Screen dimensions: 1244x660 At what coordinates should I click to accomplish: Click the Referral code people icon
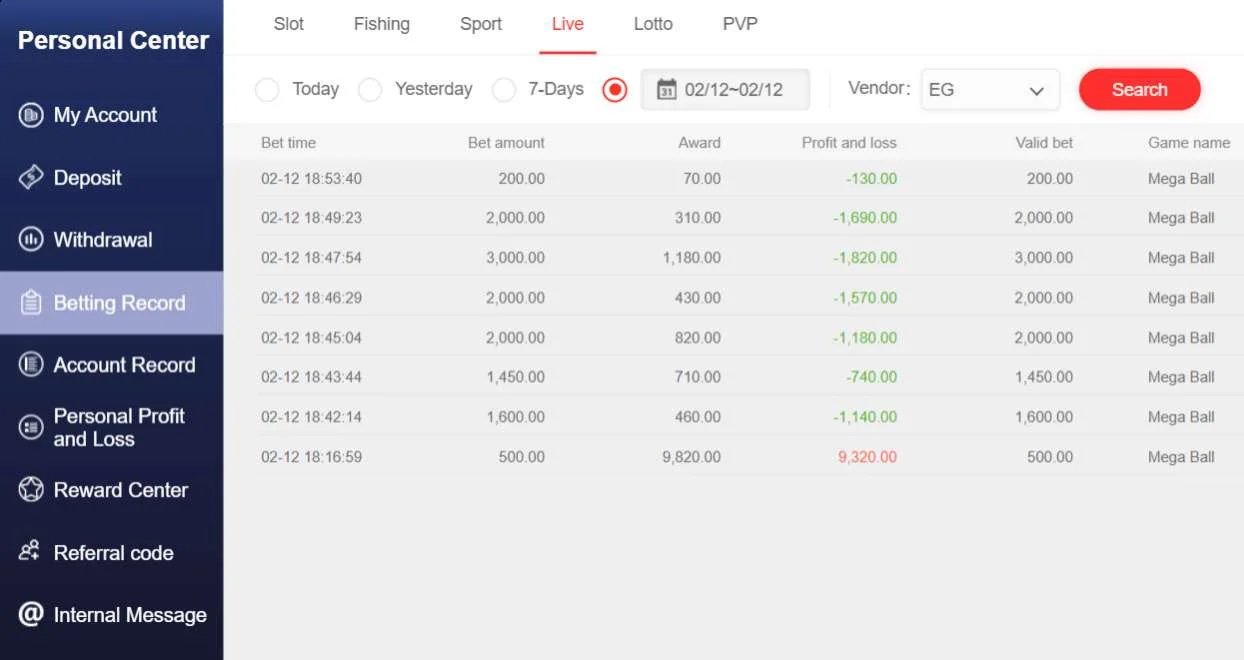(30, 552)
